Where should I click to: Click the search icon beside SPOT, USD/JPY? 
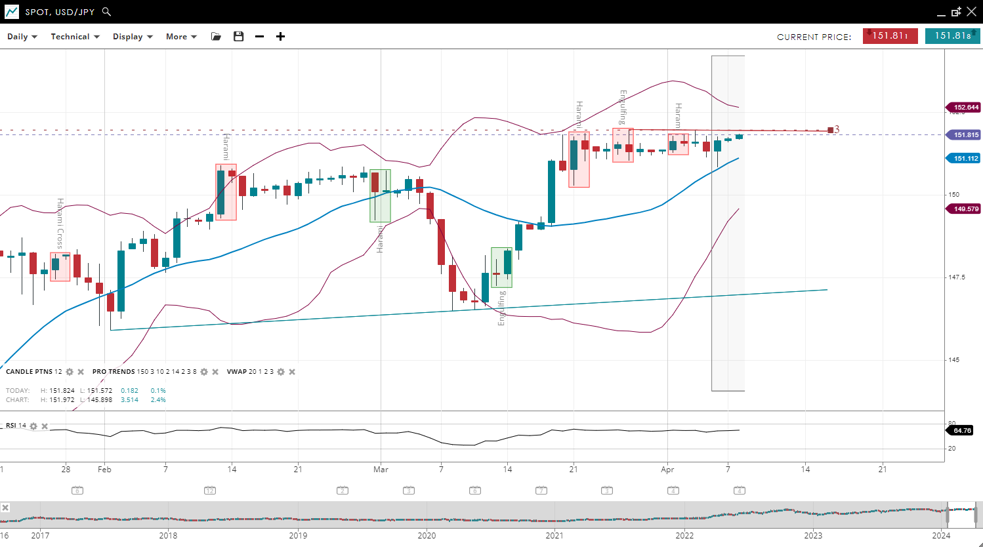106,12
